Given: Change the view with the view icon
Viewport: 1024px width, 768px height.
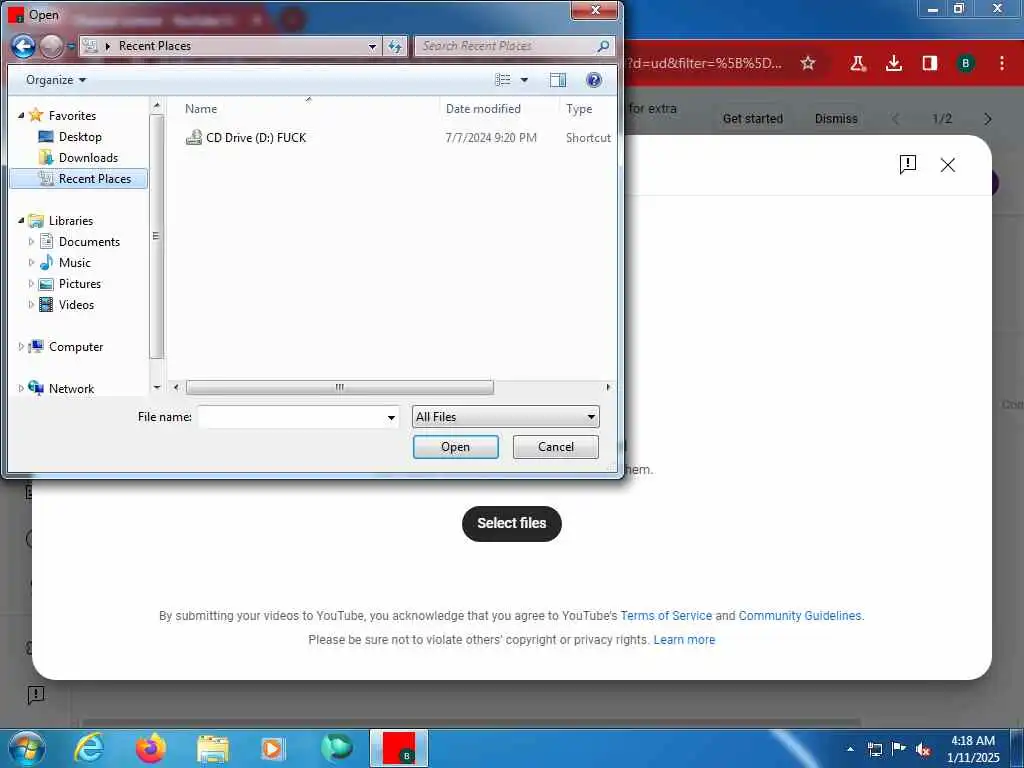Looking at the screenshot, I should pos(502,80).
